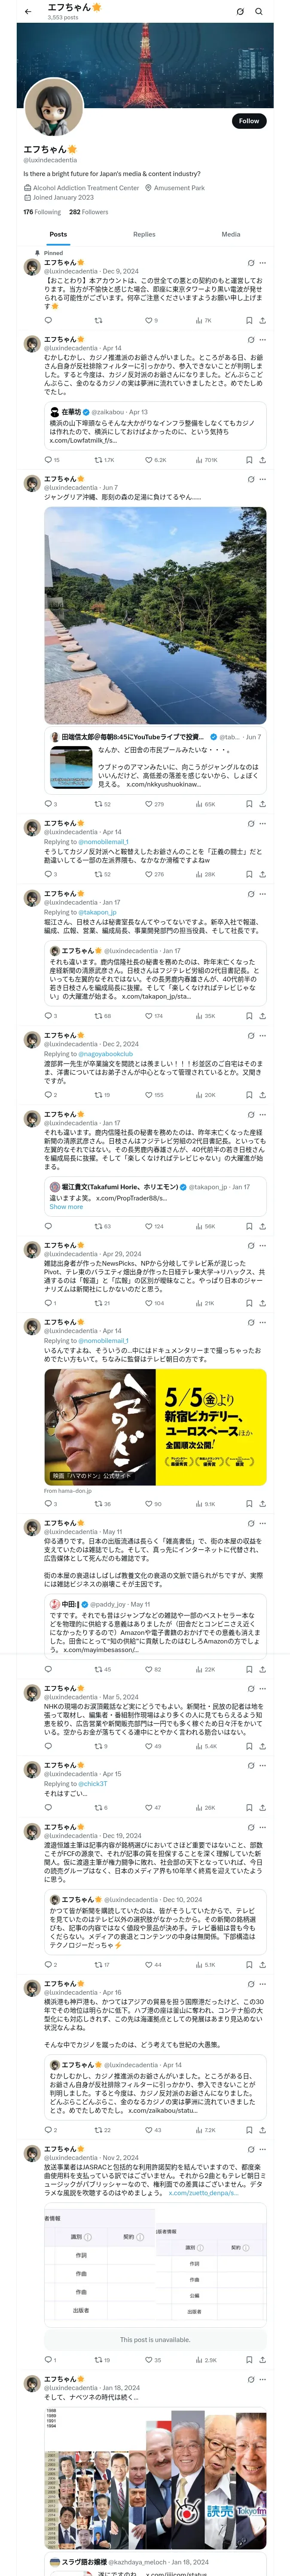Repost the pinned Dec 9, 2024 post
Screen dimensions: 290x2576
[x=98, y=321]
